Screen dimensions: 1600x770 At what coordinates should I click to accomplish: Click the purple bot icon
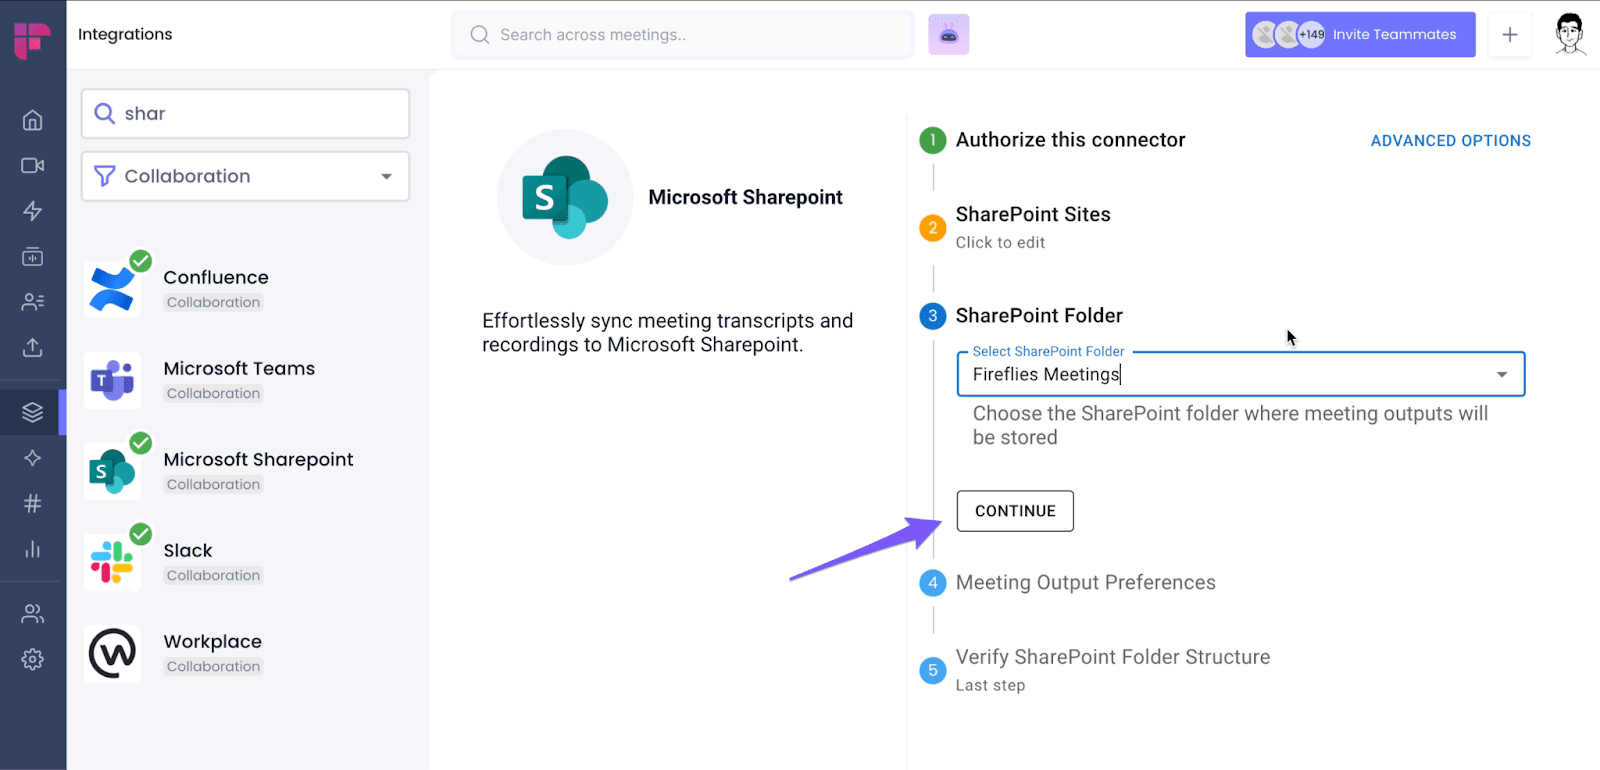pos(948,35)
